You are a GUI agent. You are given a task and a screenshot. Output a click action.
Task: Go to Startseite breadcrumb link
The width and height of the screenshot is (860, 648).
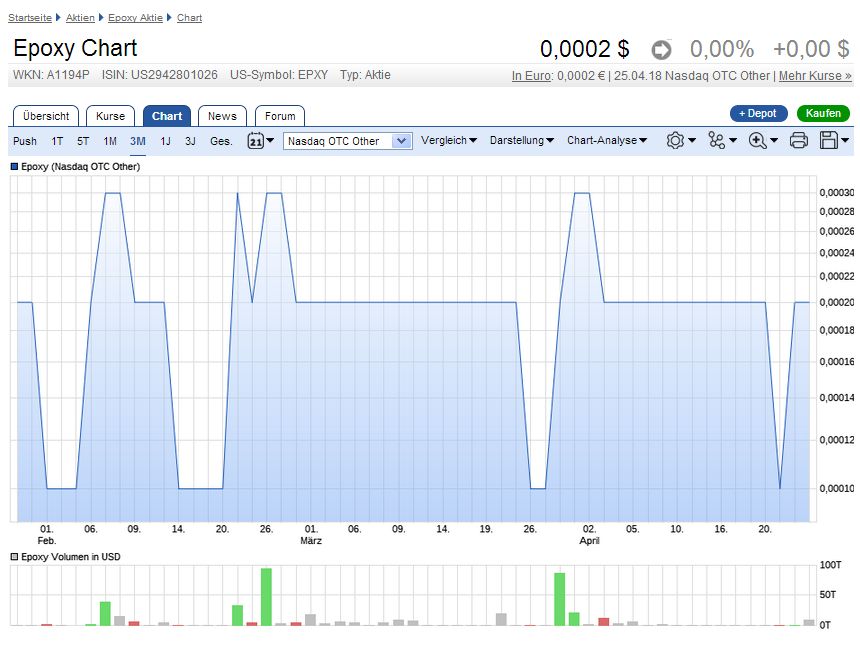(30, 18)
